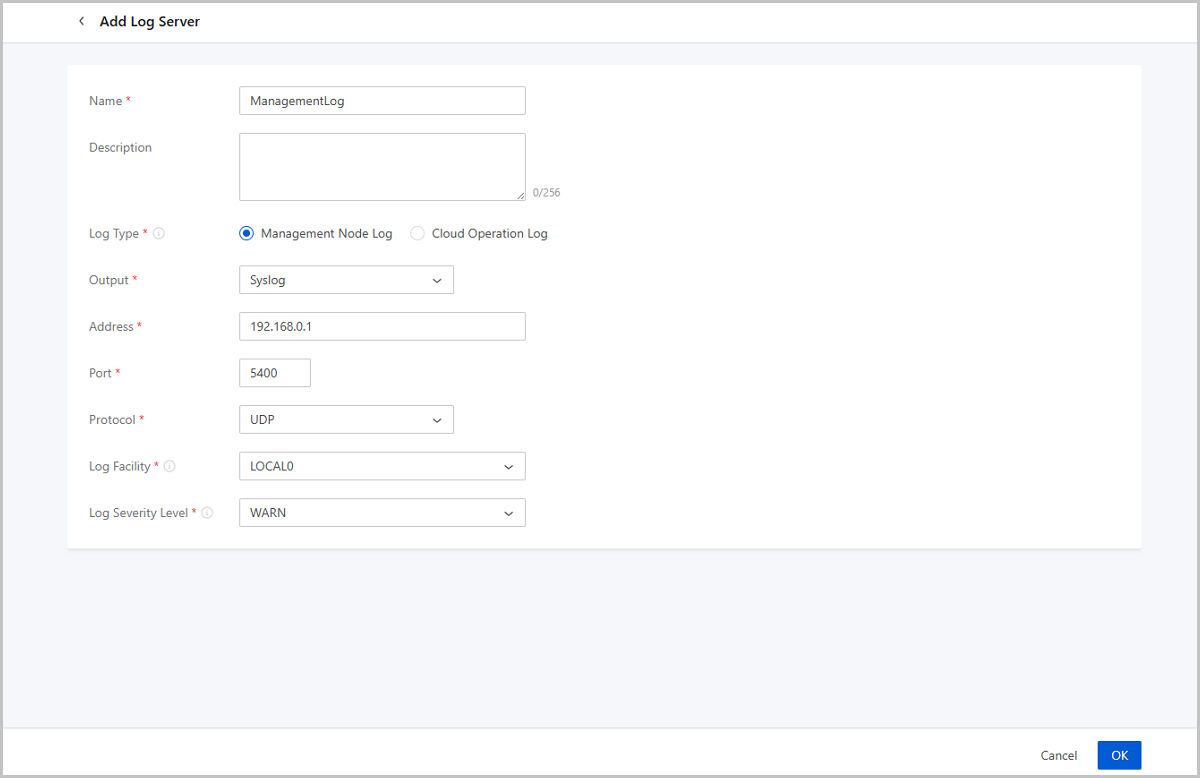The height and width of the screenshot is (778, 1200).
Task: Click the Address field with 192.168.0.1
Action: [x=382, y=326]
